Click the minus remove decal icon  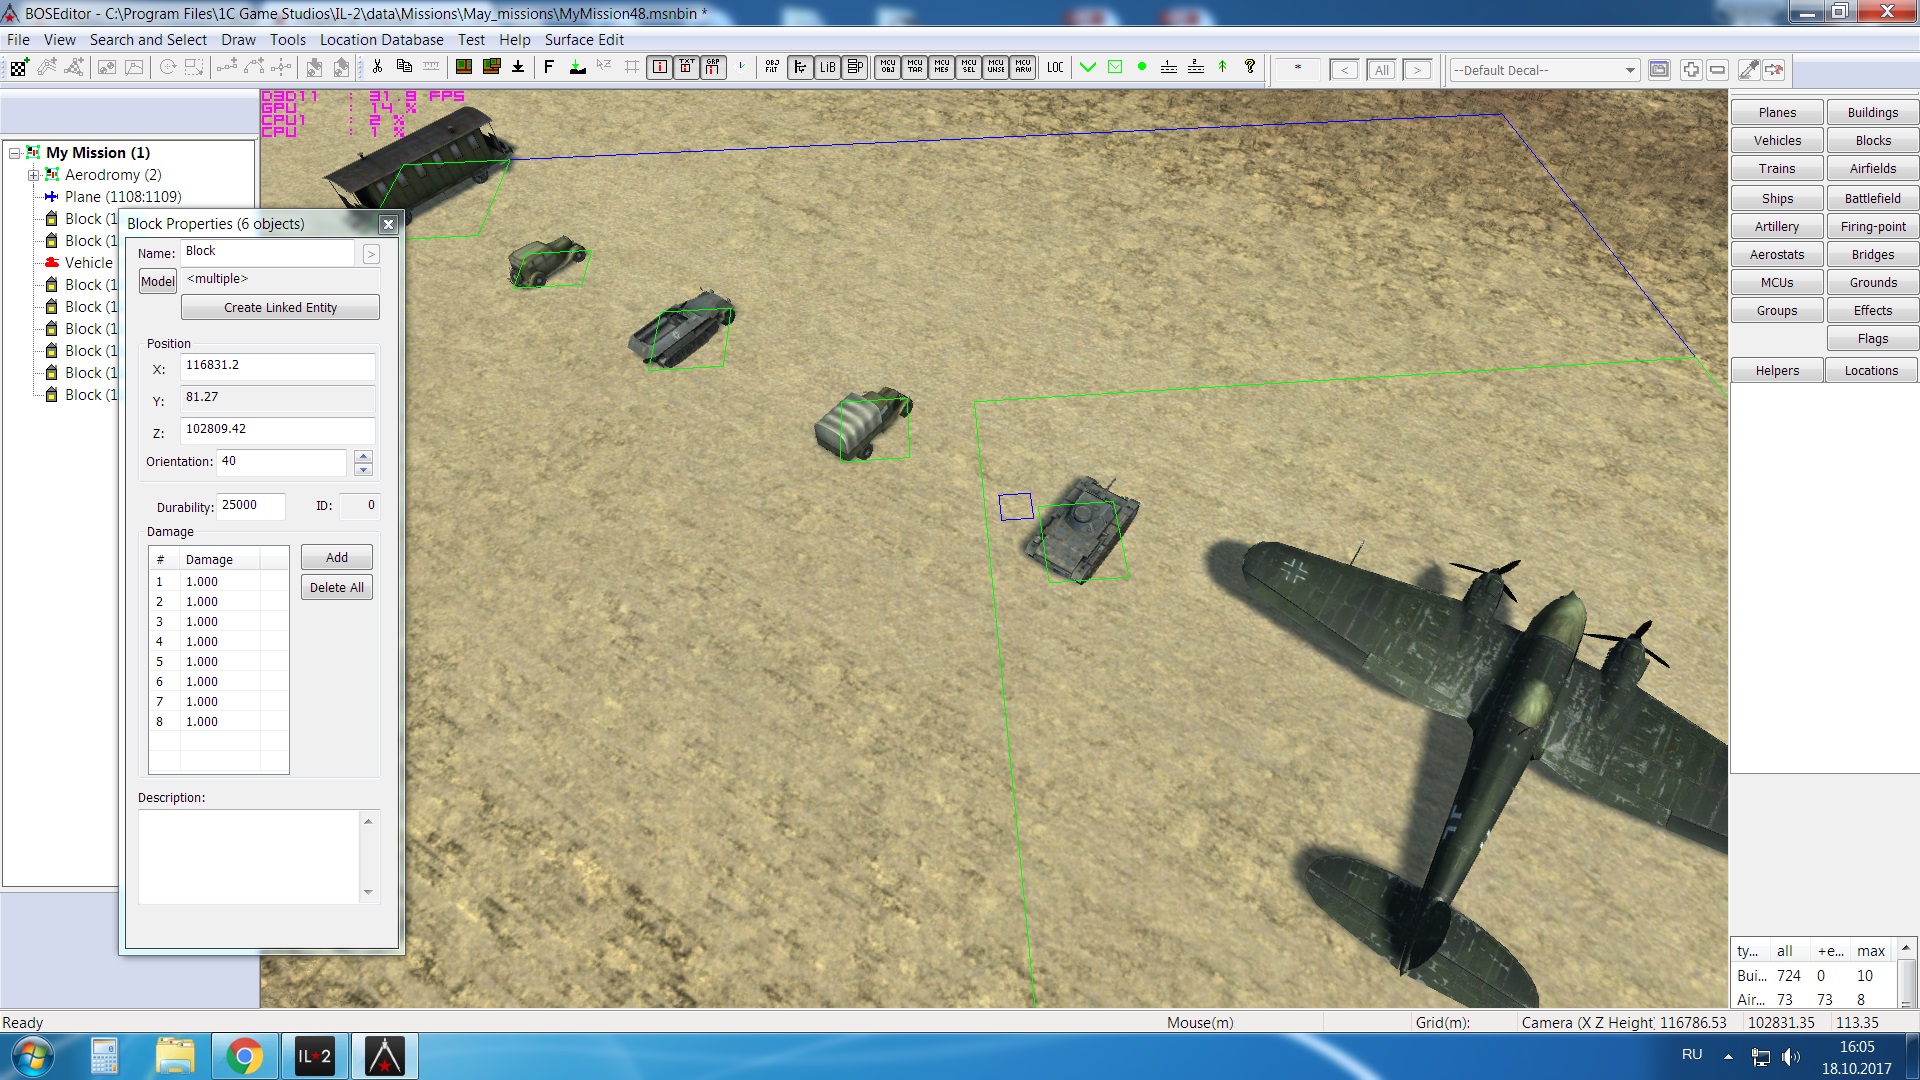[x=1717, y=69]
